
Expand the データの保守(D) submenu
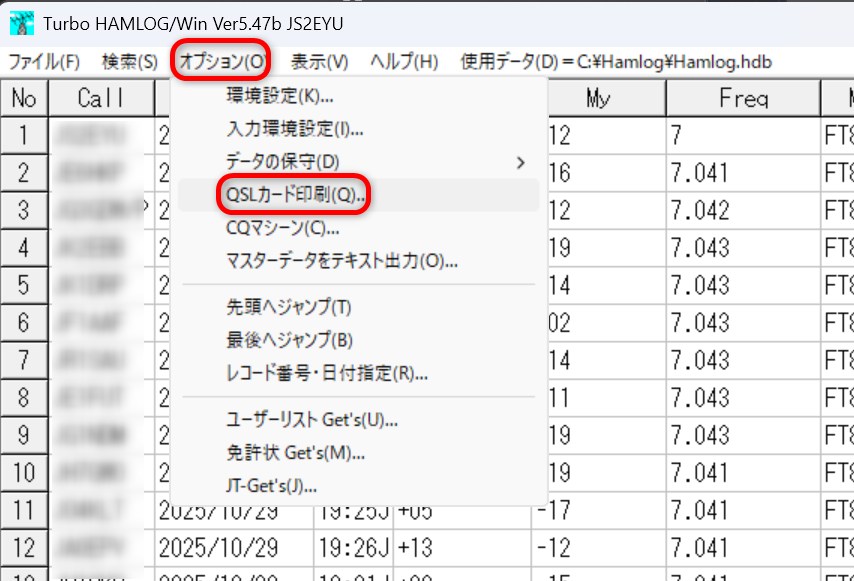pyautogui.click(x=283, y=161)
